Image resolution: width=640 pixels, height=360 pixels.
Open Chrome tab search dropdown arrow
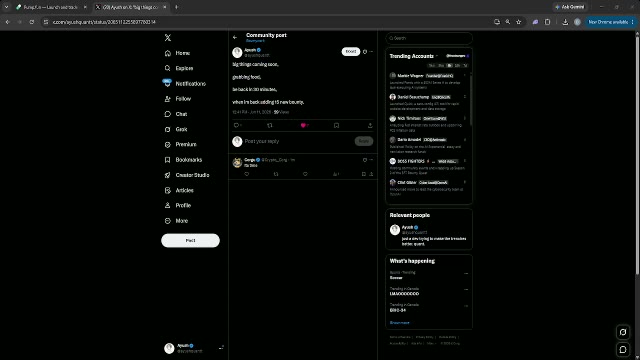point(6,7)
